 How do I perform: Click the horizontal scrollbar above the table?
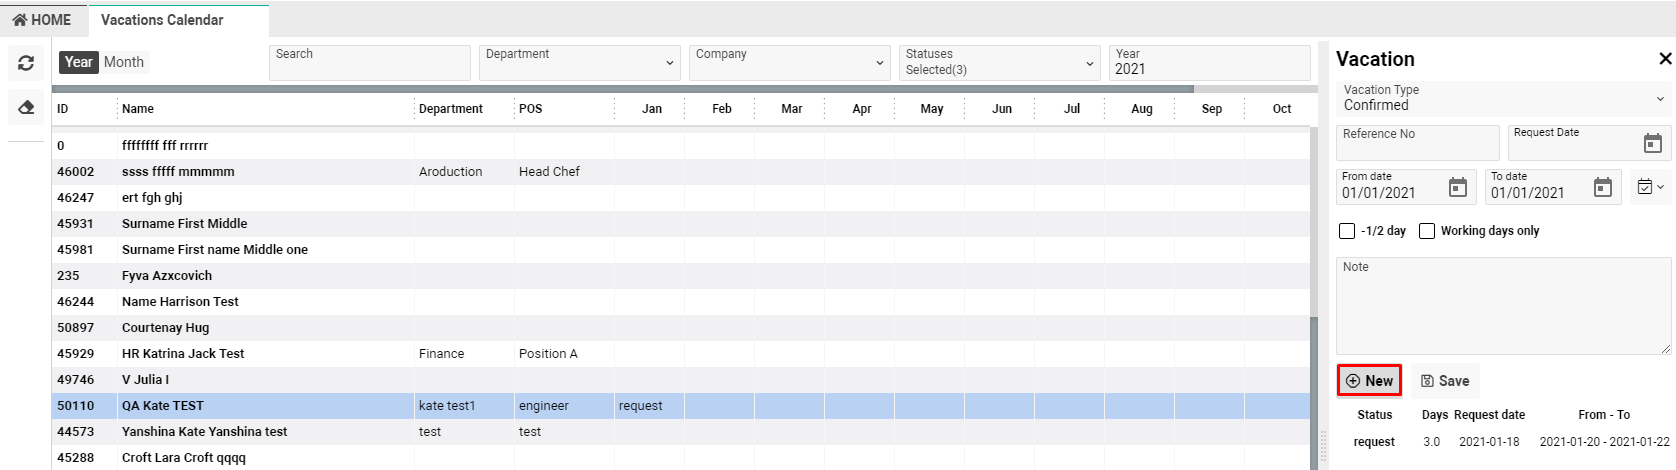622,89
